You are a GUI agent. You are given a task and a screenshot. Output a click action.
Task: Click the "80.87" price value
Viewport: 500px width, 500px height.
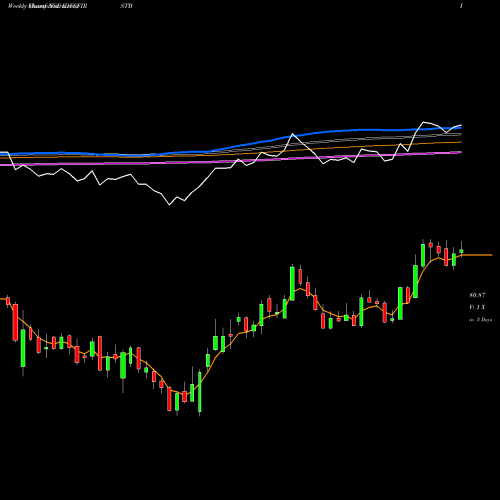(x=477, y=295)
